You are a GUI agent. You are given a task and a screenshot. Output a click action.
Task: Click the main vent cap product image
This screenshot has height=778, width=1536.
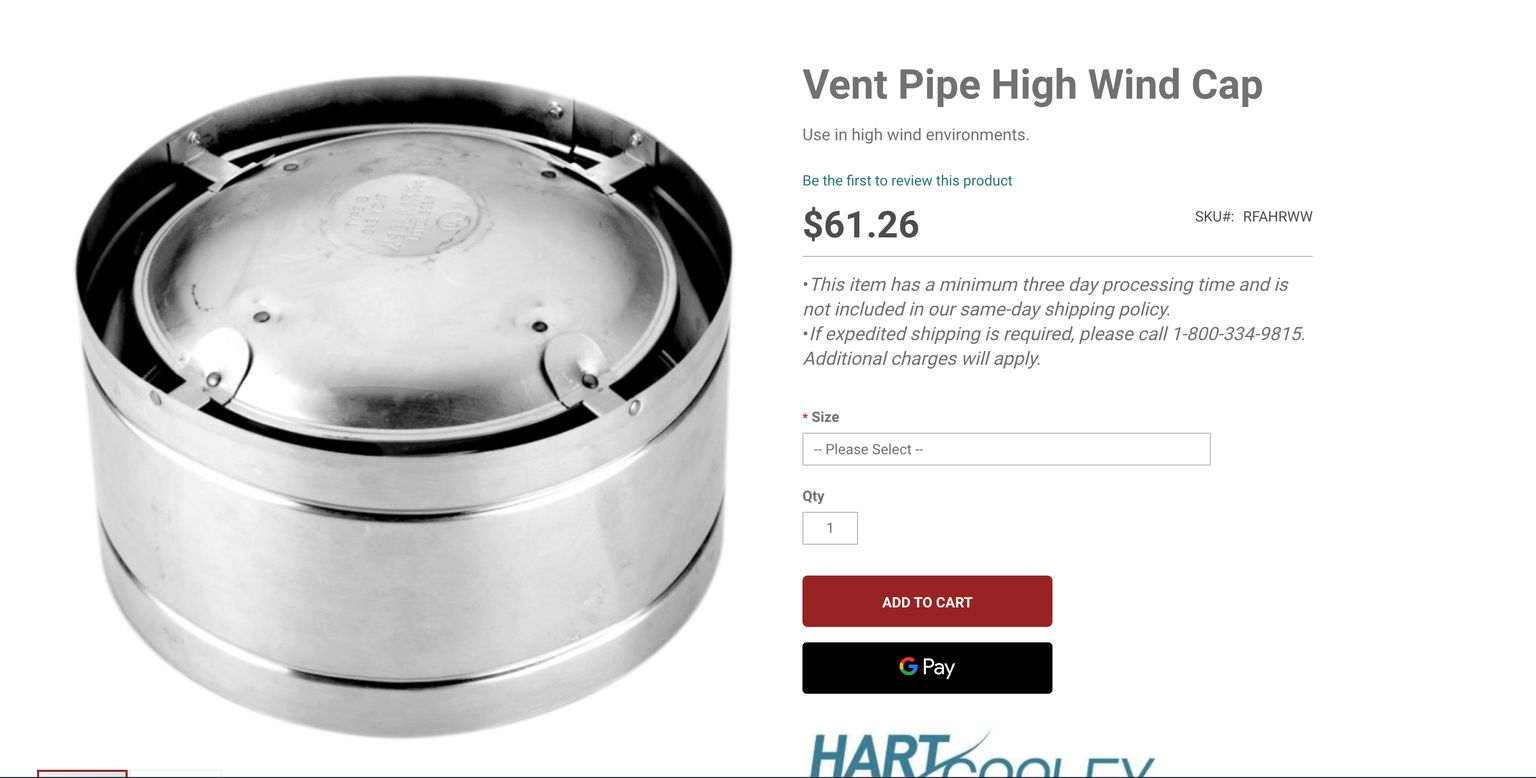tap(404, 405)
